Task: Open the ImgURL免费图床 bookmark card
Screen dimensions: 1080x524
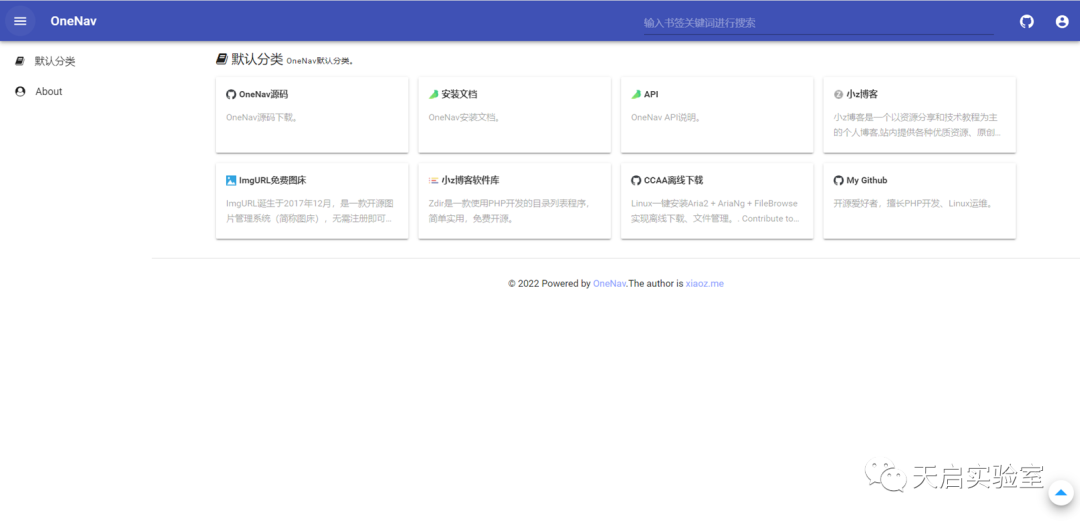Action: pyautogui.click(x=312, y=201)
